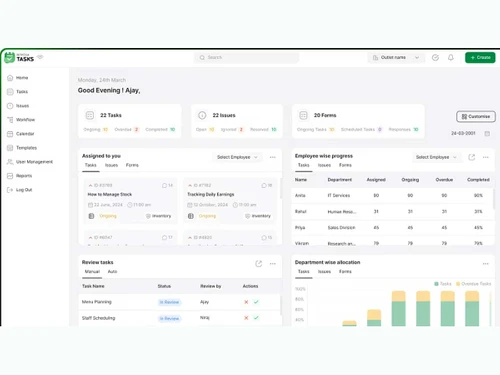
Task: Click the green Create button
Action: [x=480, y=57]
